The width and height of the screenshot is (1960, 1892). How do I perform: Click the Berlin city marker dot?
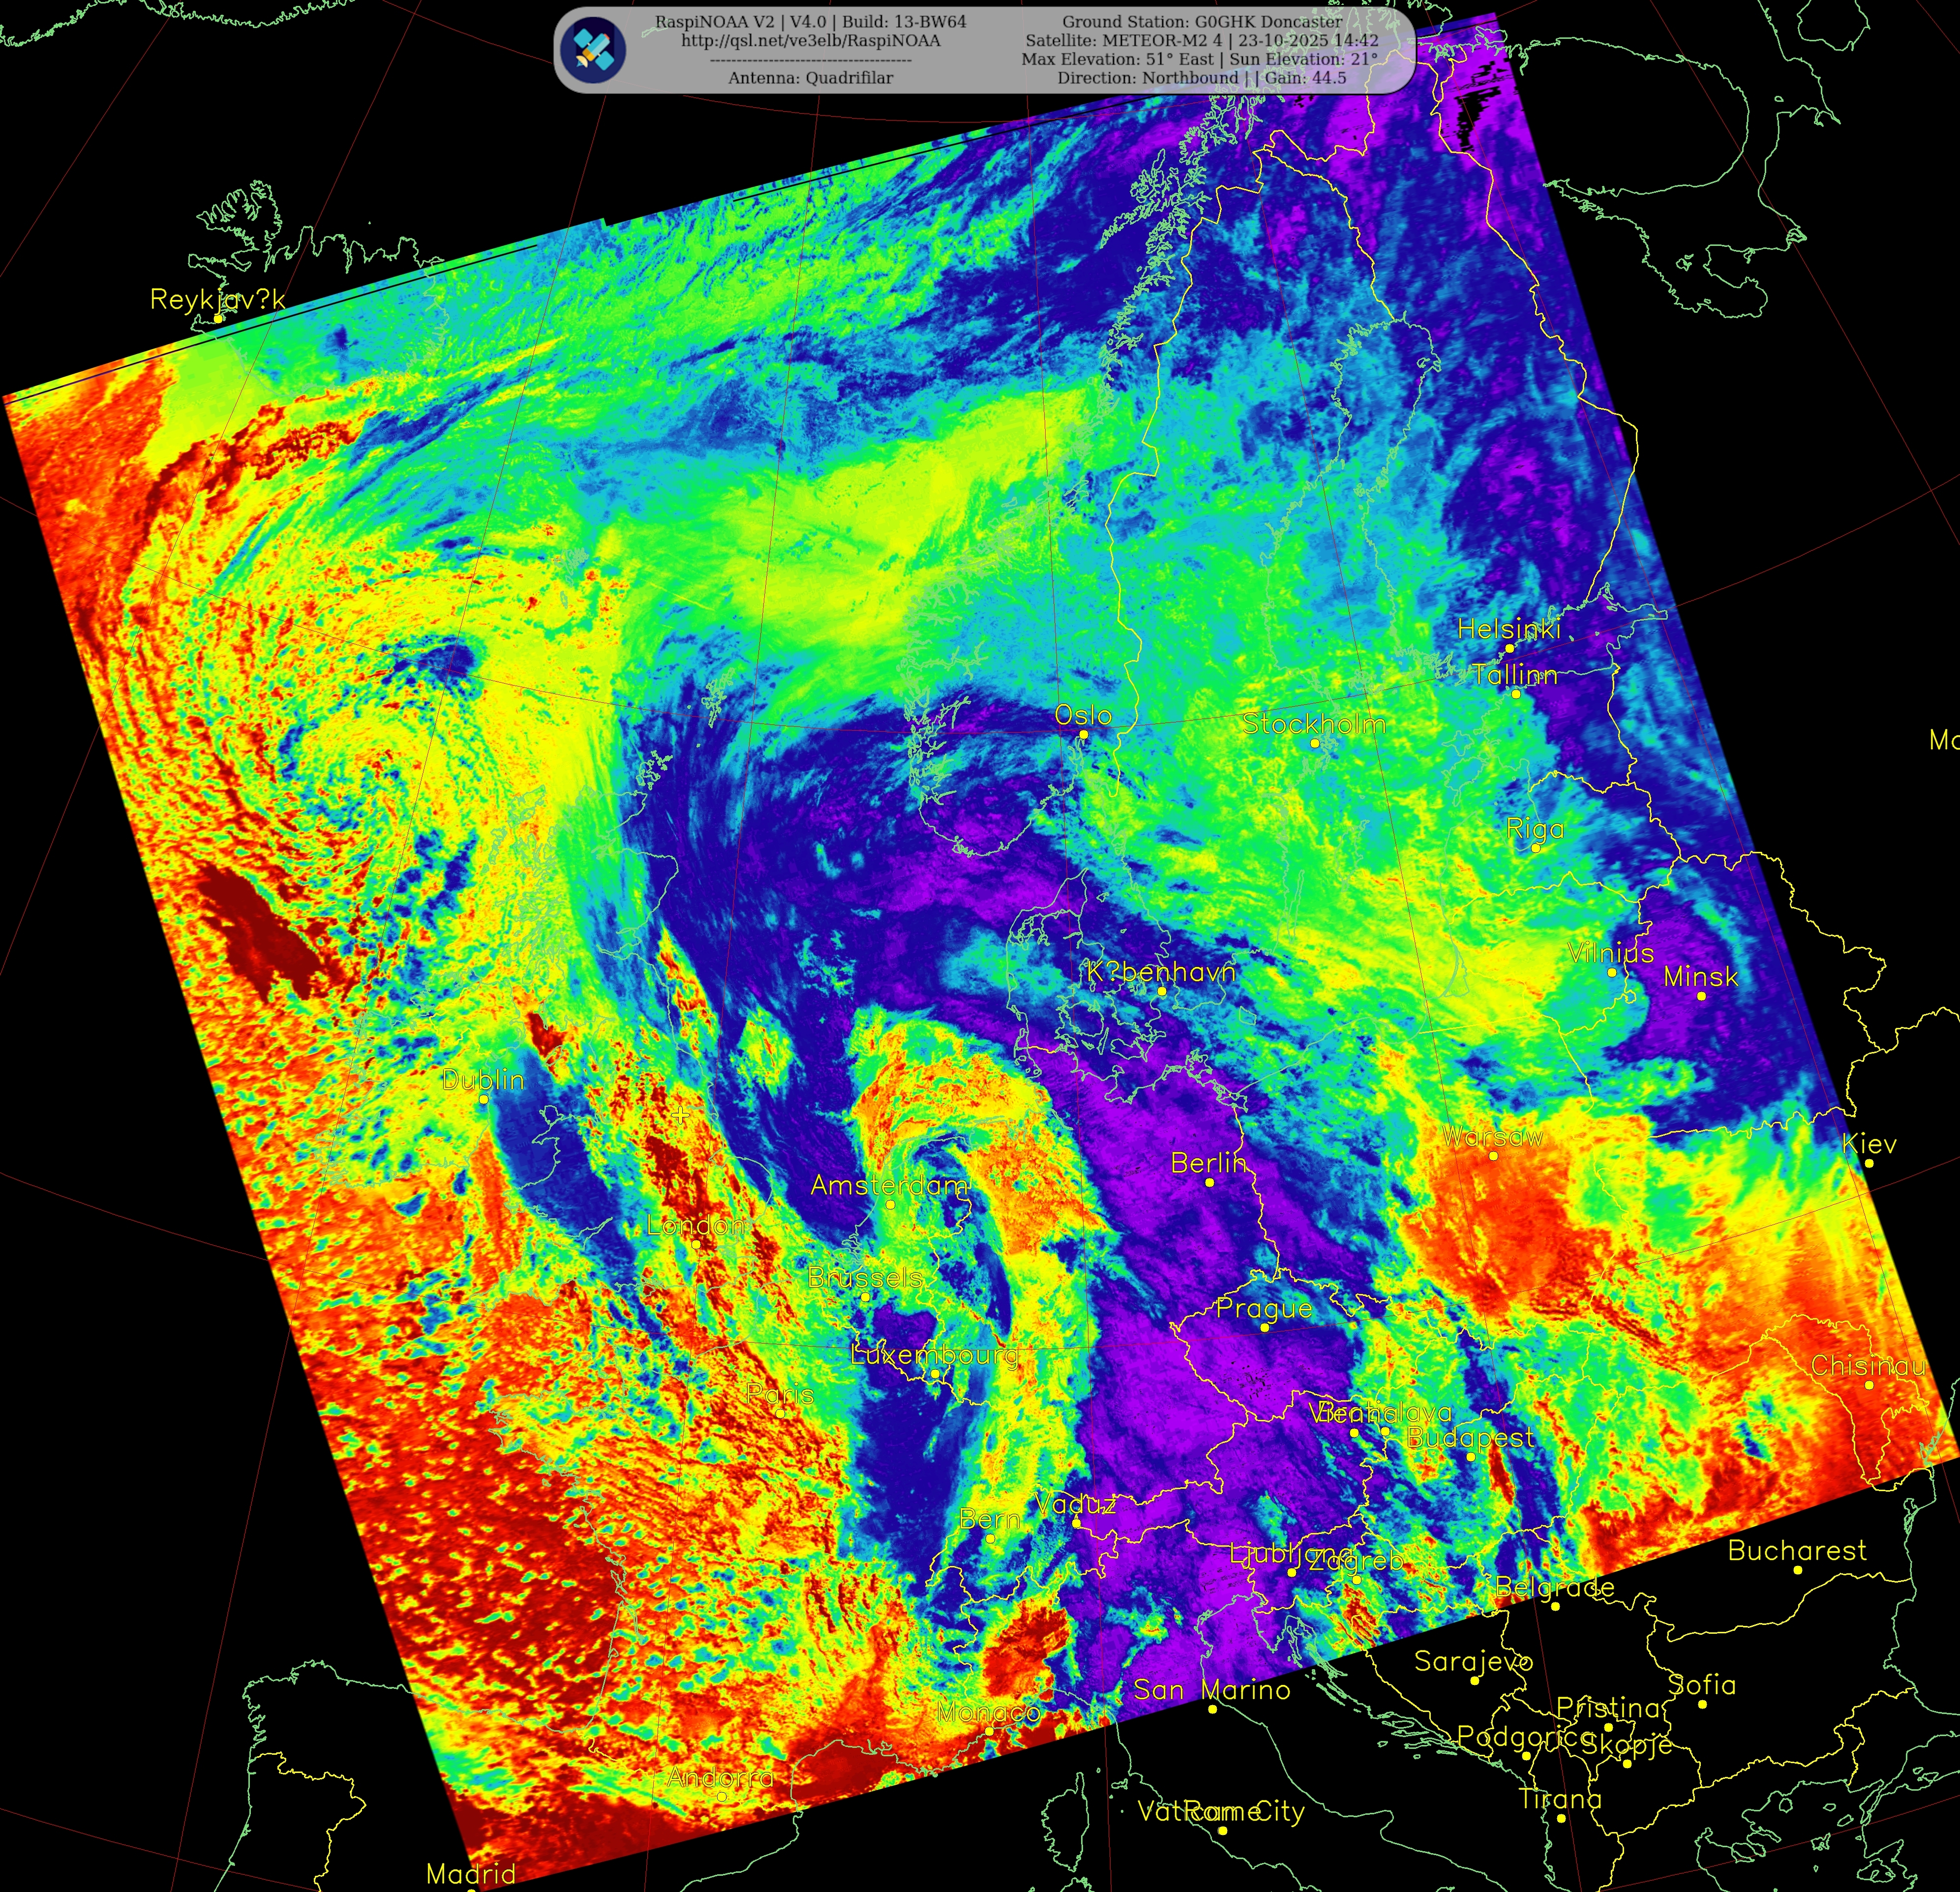pyautogui.click(x=1209, y=1182)
